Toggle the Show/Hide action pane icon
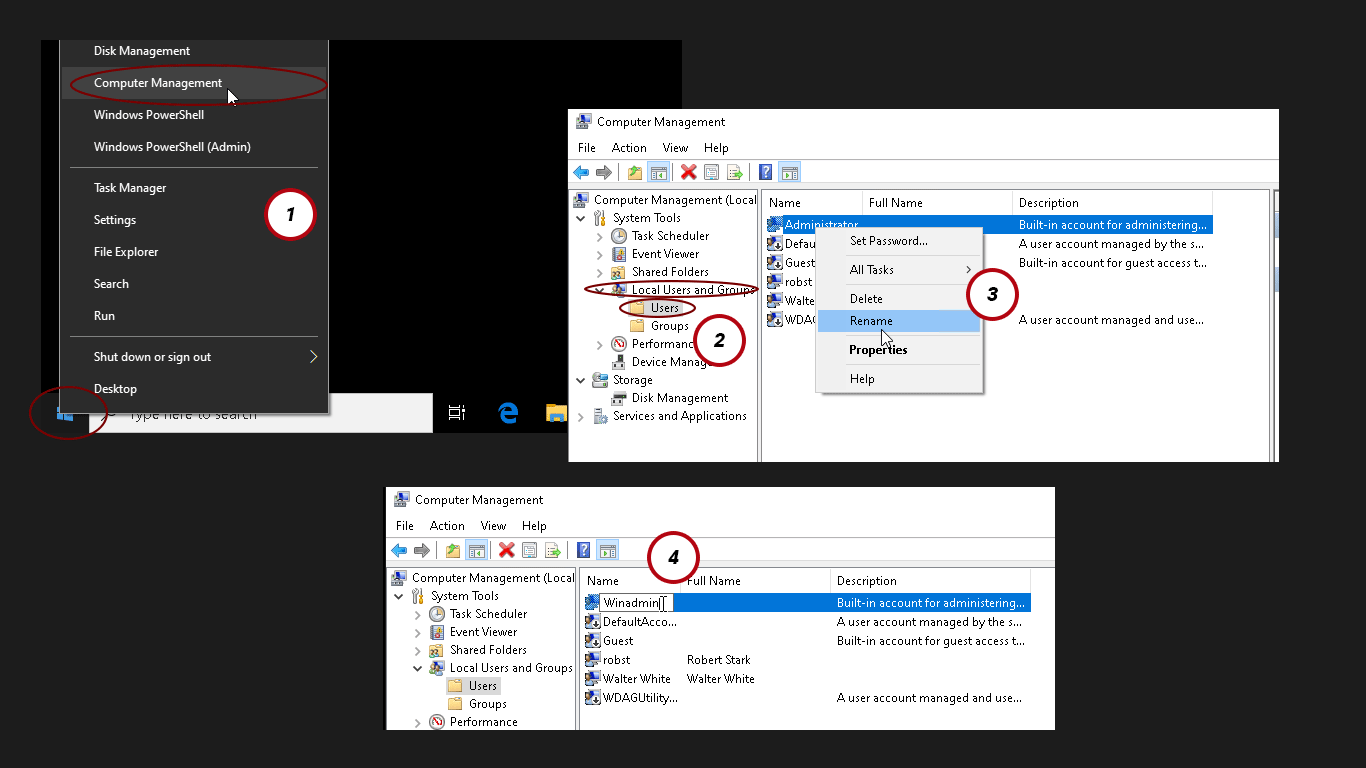Viewport: 1366px width, 768px height. click(789, 172)
